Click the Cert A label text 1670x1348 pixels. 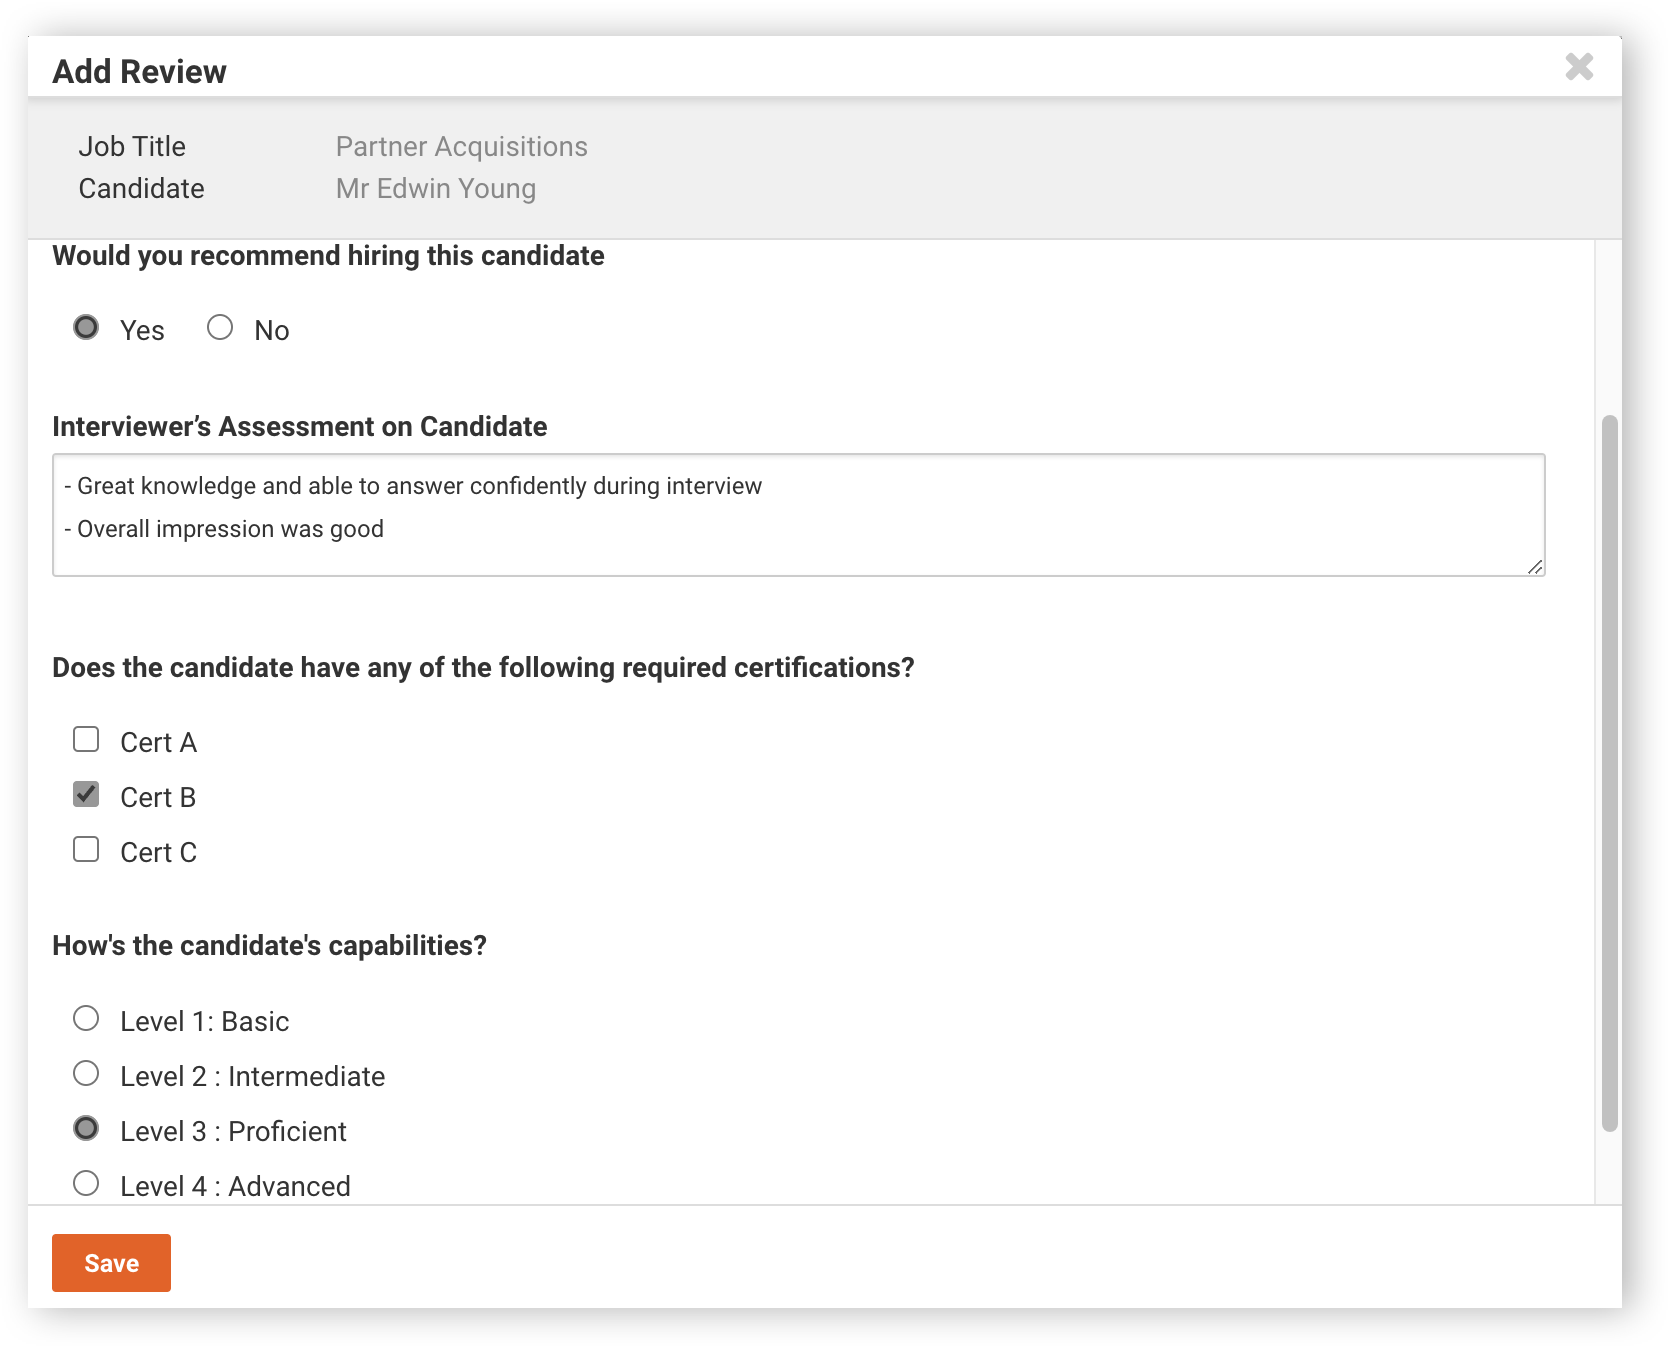coord(158,742)
